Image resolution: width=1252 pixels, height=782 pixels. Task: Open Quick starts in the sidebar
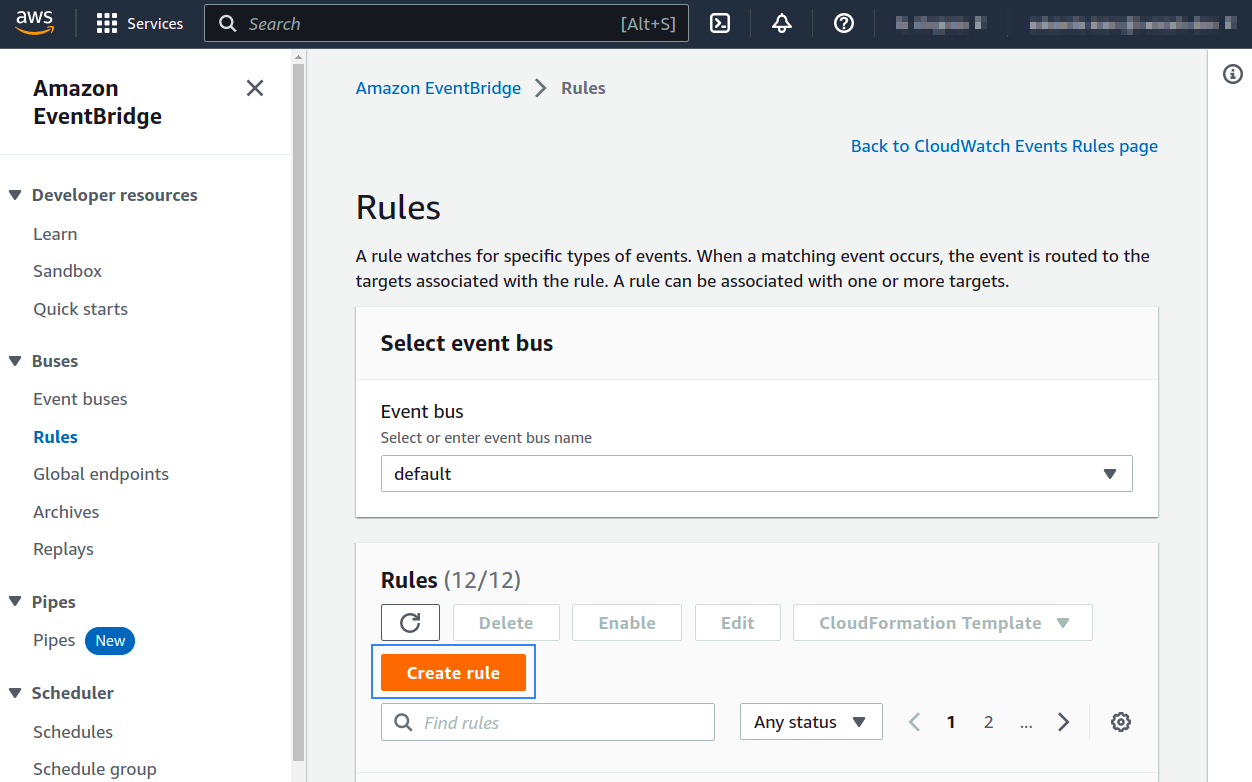point(80,309)
